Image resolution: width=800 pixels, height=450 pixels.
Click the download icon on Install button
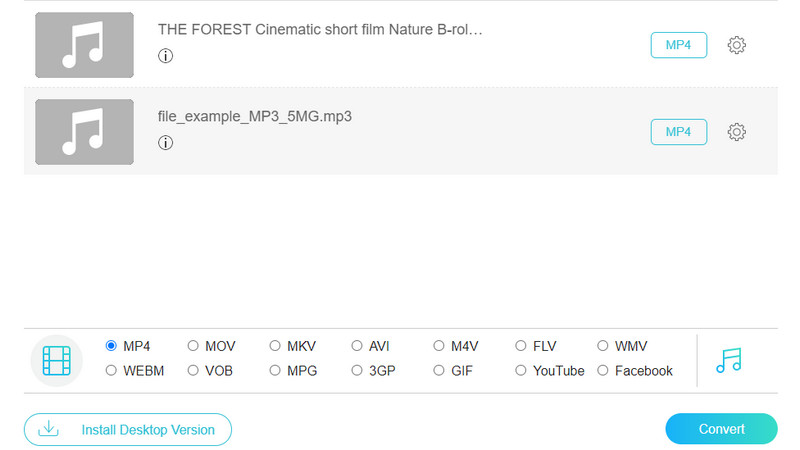(x=48, y=429)
